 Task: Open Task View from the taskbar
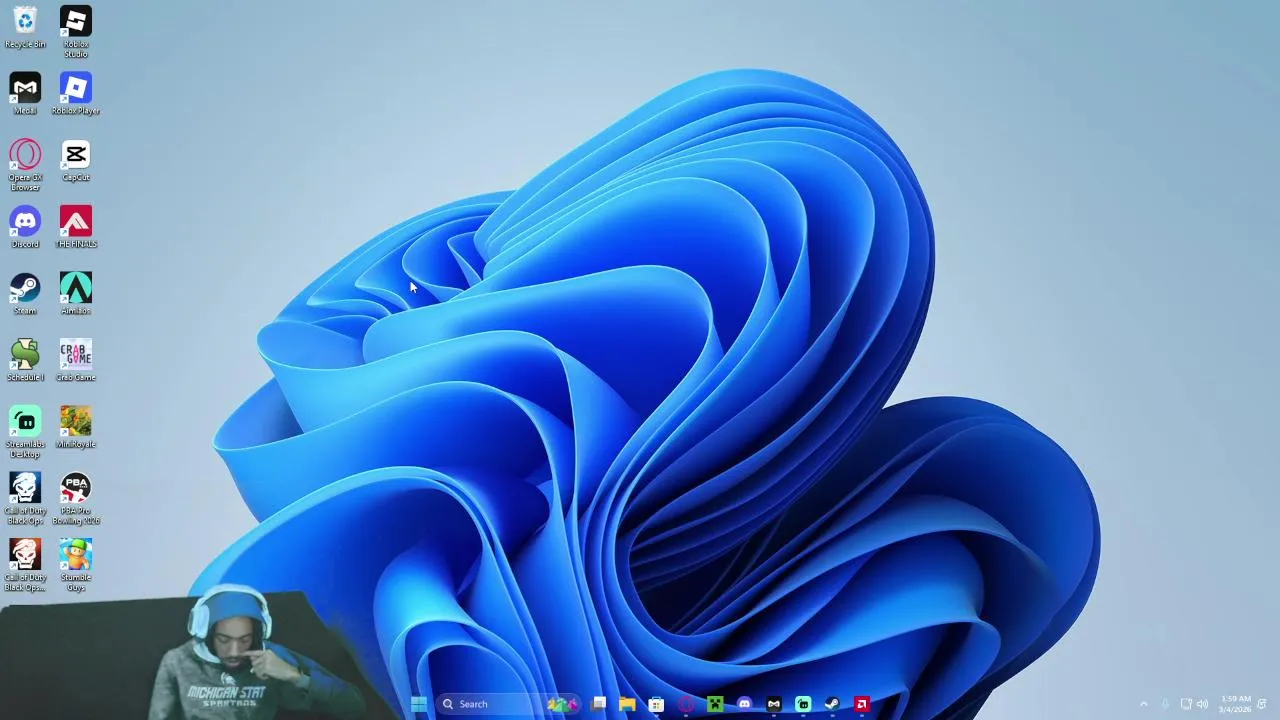click(x=598, y=704)
